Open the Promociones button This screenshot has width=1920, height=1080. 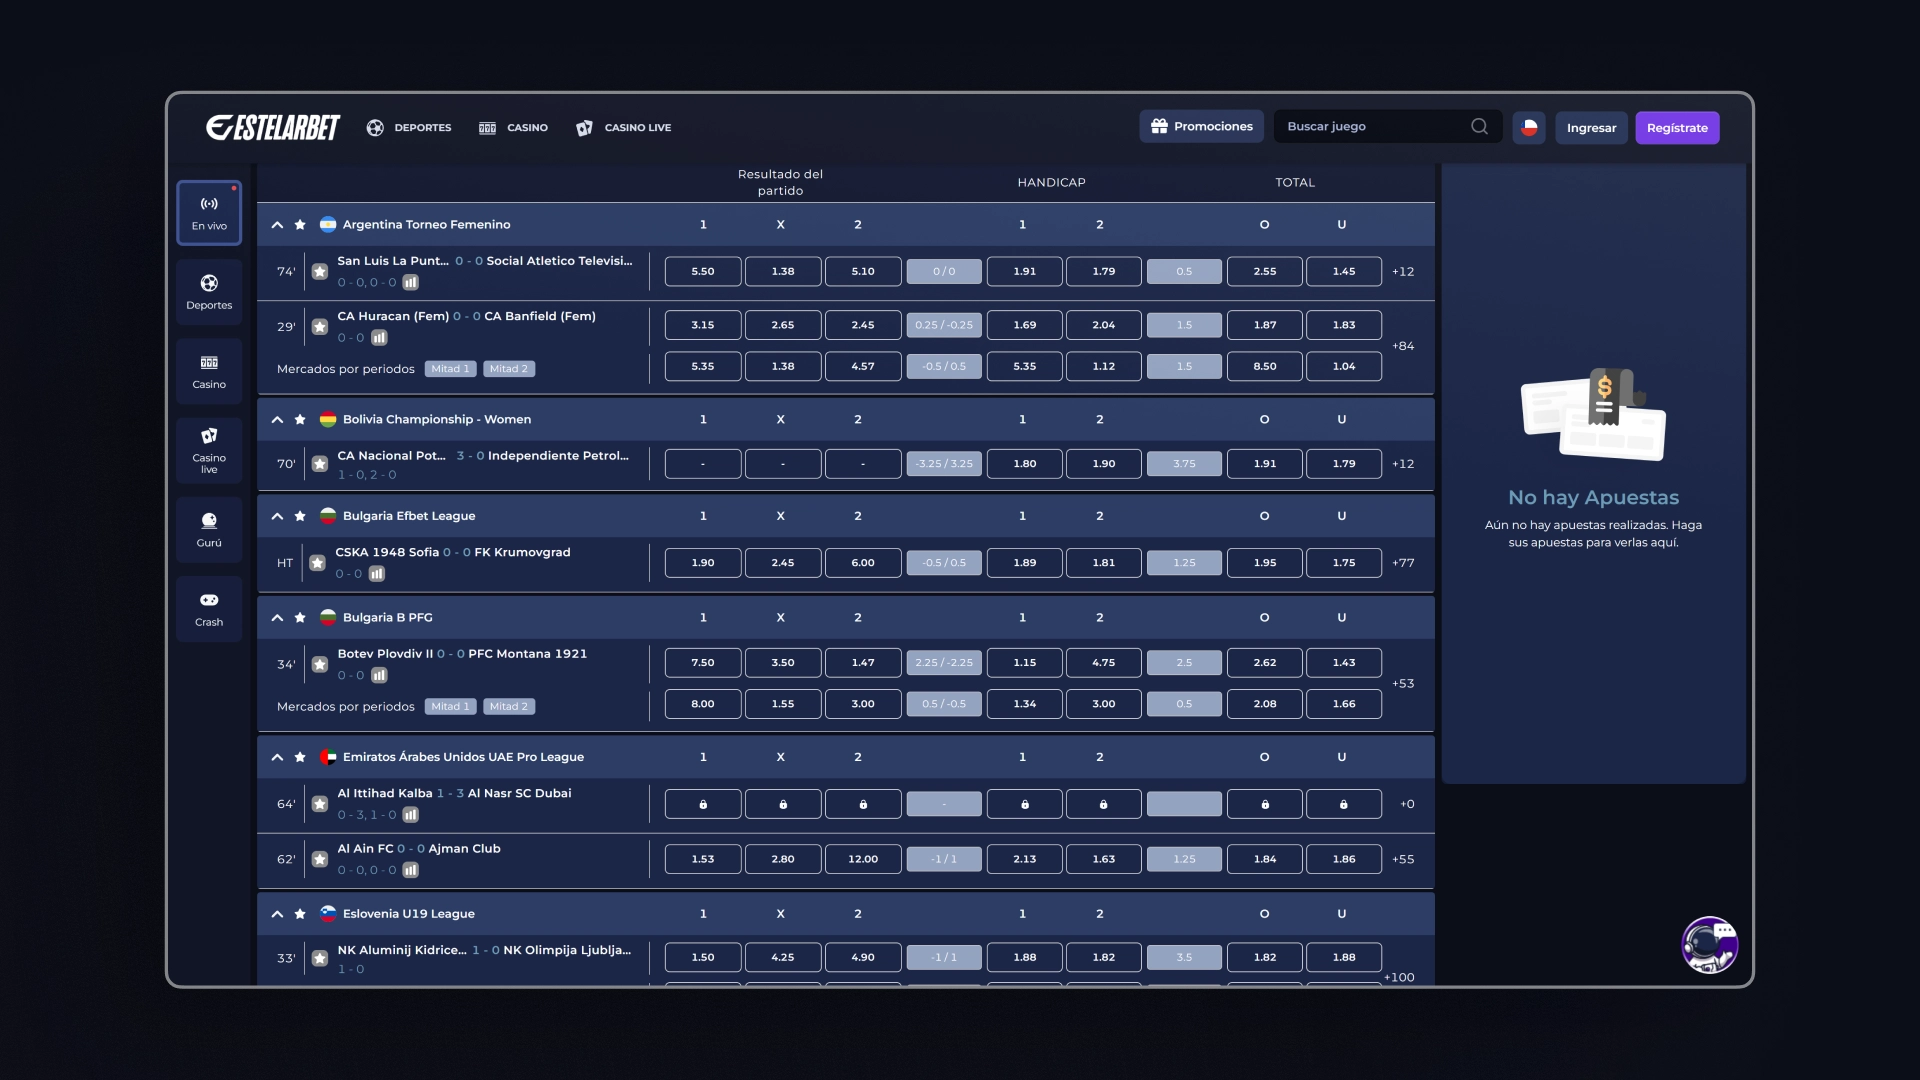coord(1202,126)
